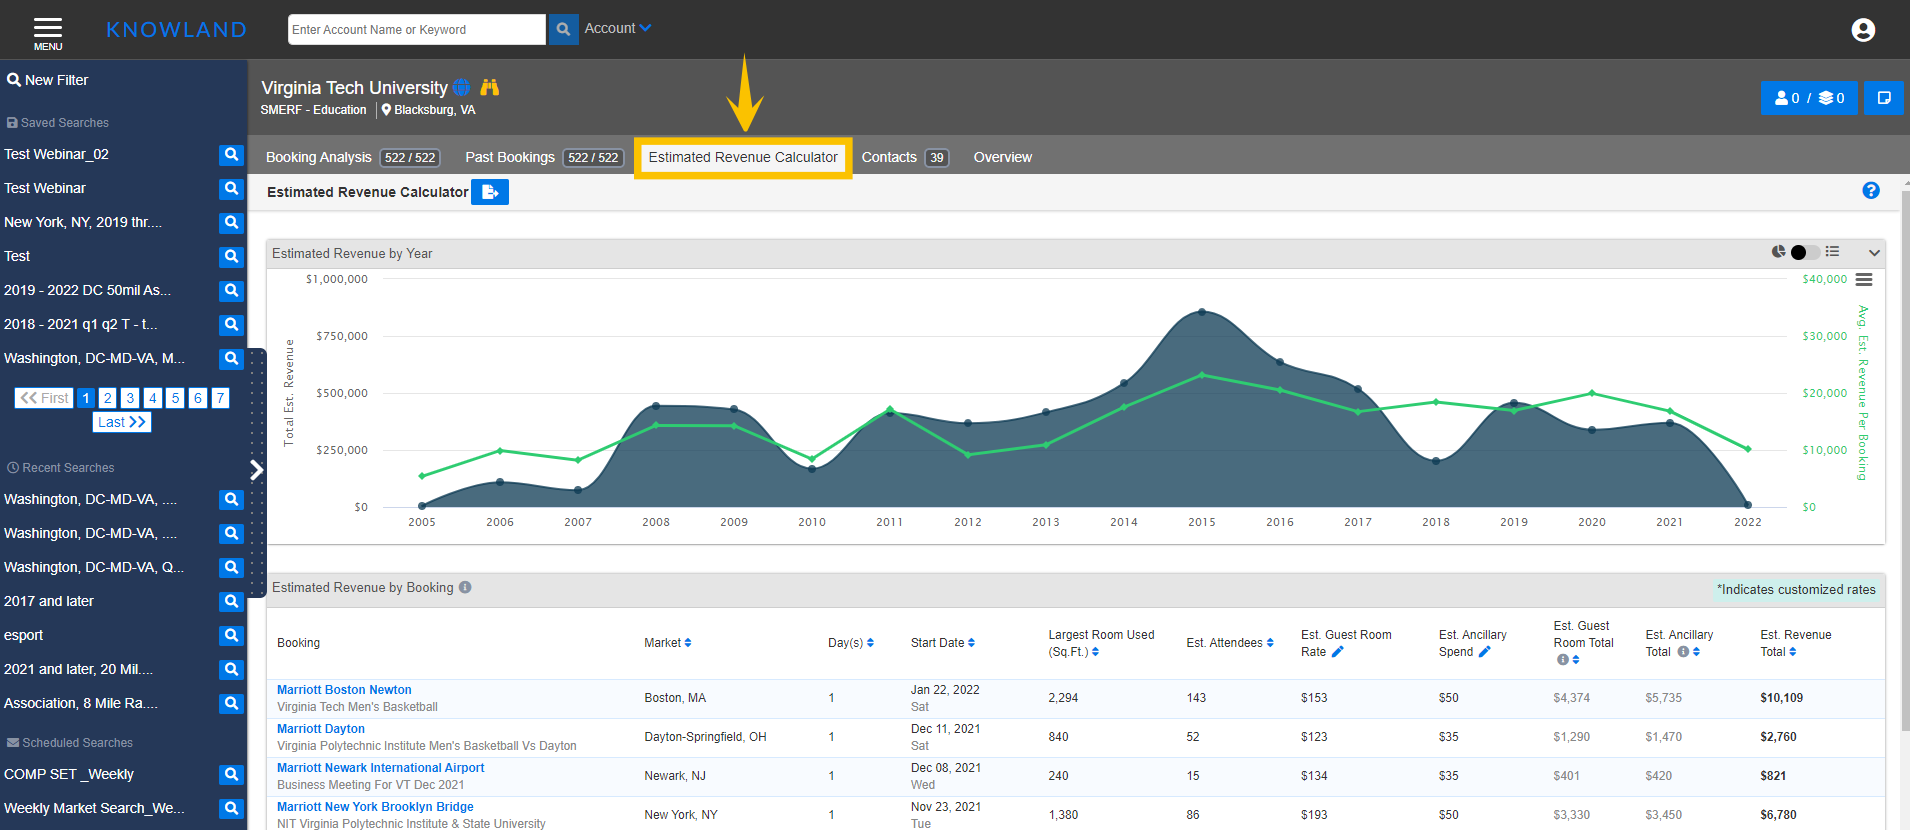Image resolution: width=1910 pixels, height=830 pixels.
Task: Click the globe icon next to the account name
Action: (461, 88)
